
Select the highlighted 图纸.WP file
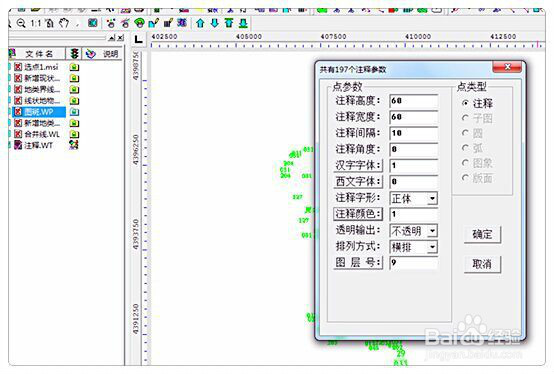pyautogui.click(x=39, y=112)
